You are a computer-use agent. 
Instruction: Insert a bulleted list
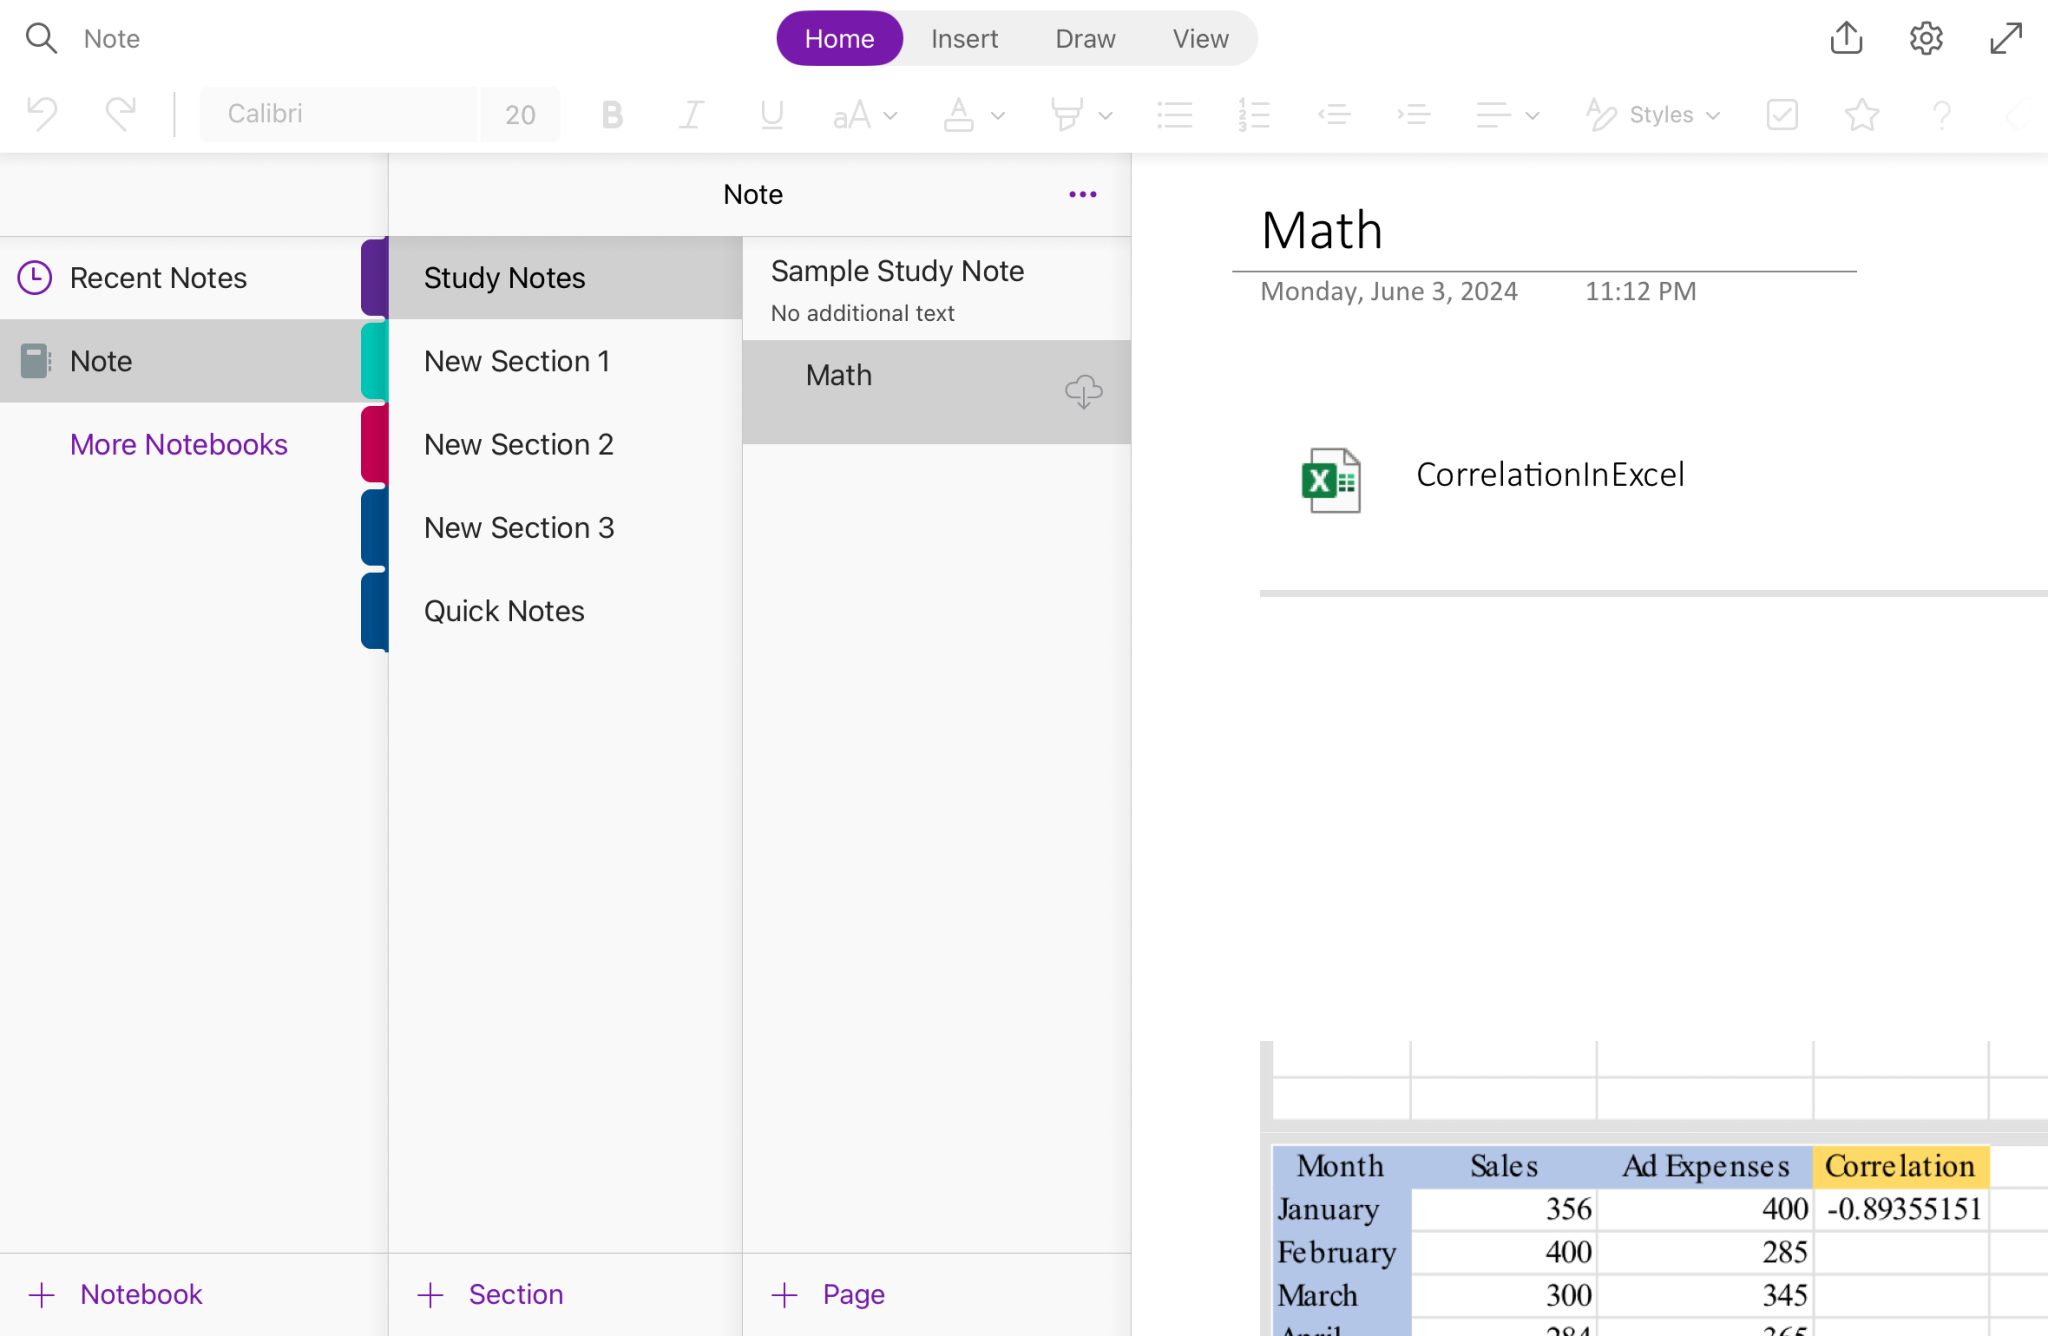pyautogui.click(x=1175, y=114)
